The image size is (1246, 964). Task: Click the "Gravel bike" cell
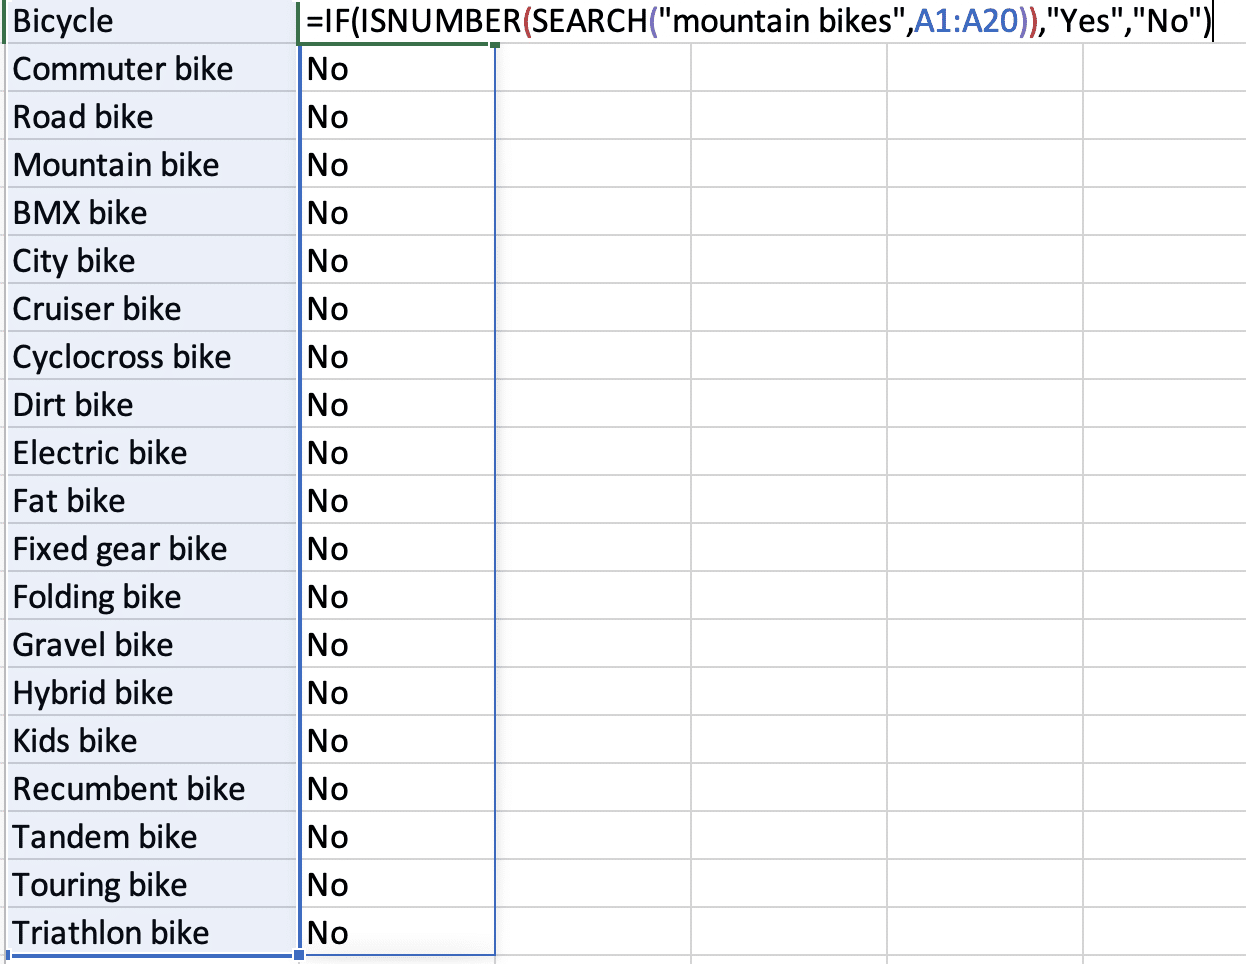[150, 645]
